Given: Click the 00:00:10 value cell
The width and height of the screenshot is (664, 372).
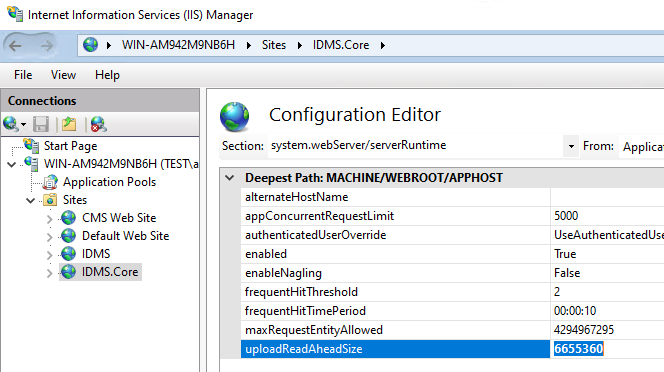Looking at the screenshot, I should coord(608,311).
